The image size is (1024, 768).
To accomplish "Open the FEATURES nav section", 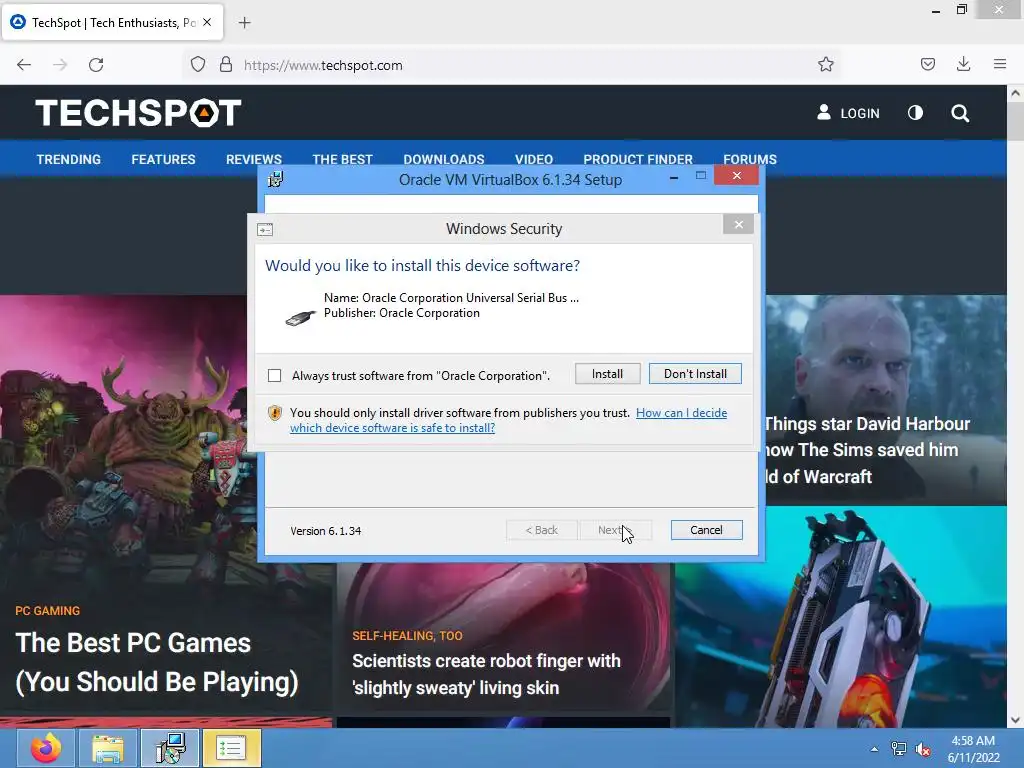I will [163, 159].
